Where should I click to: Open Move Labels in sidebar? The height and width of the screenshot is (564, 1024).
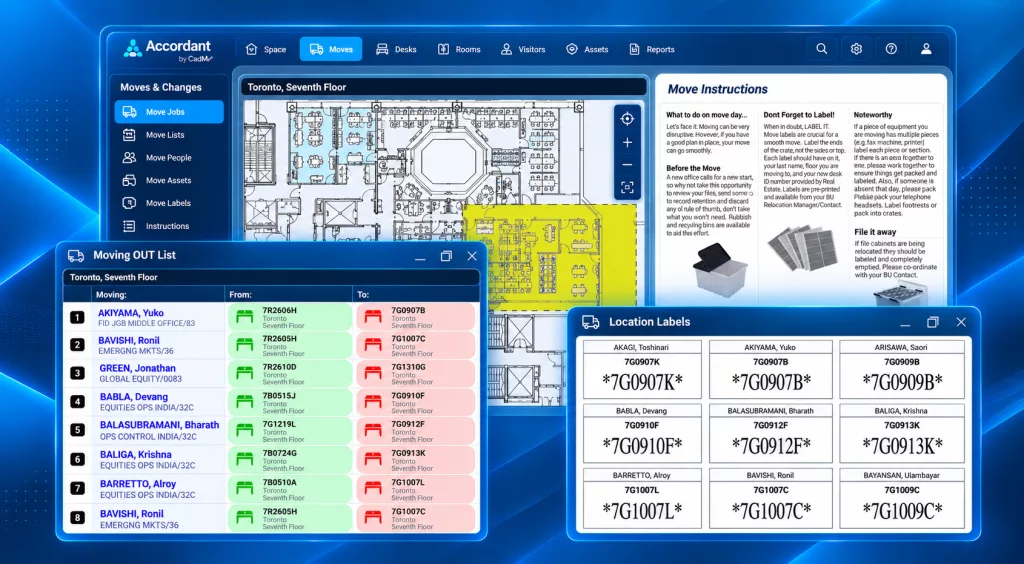169,203
